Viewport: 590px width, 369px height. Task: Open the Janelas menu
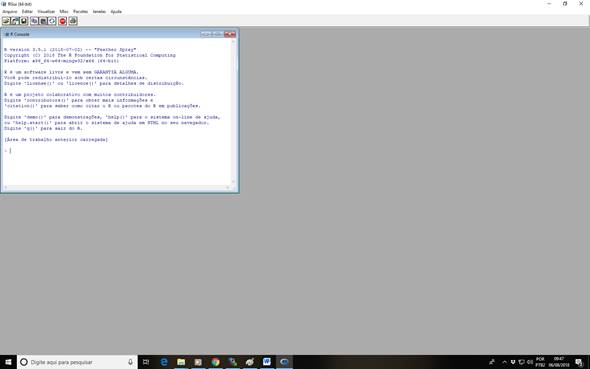(x=99, y=12)
